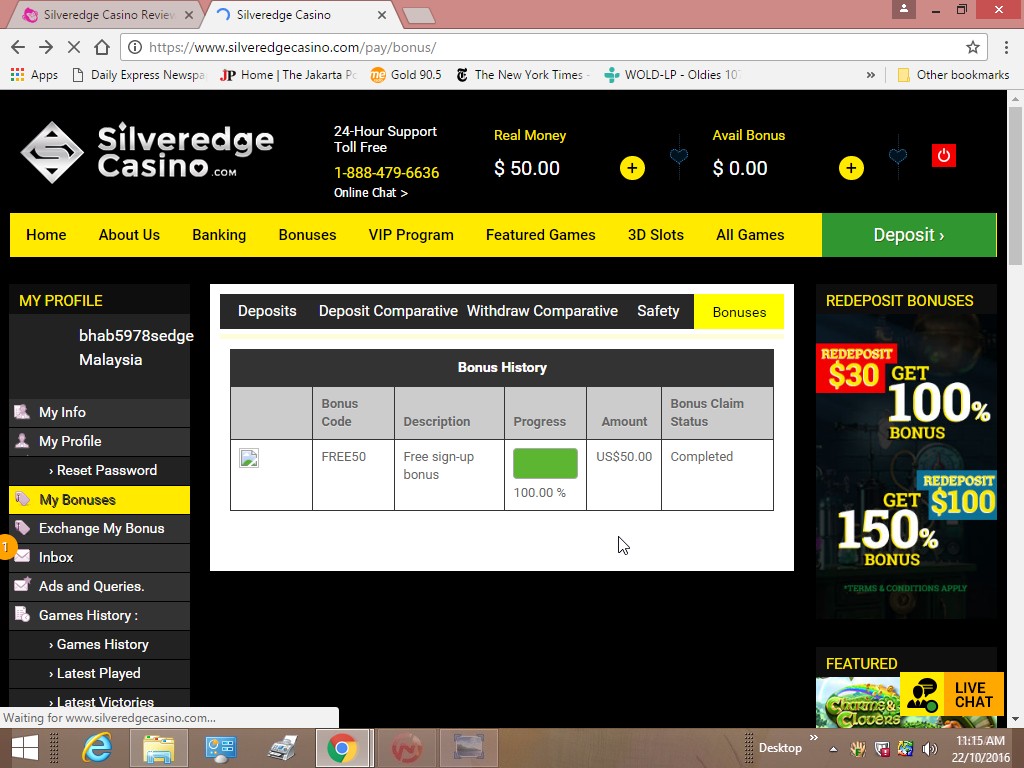Open Internet Explorer from the taskbar

click(x=97, y=748)
